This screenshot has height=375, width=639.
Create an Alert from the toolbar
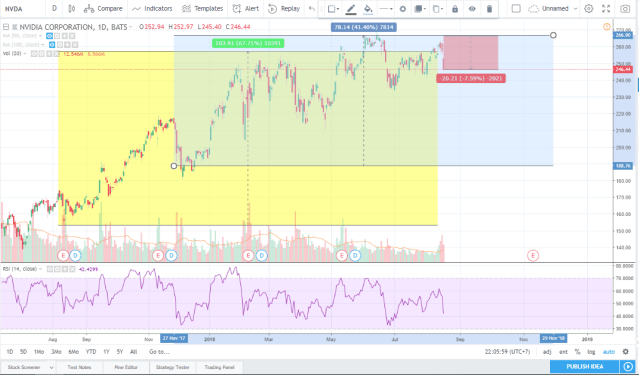point(245,9)
